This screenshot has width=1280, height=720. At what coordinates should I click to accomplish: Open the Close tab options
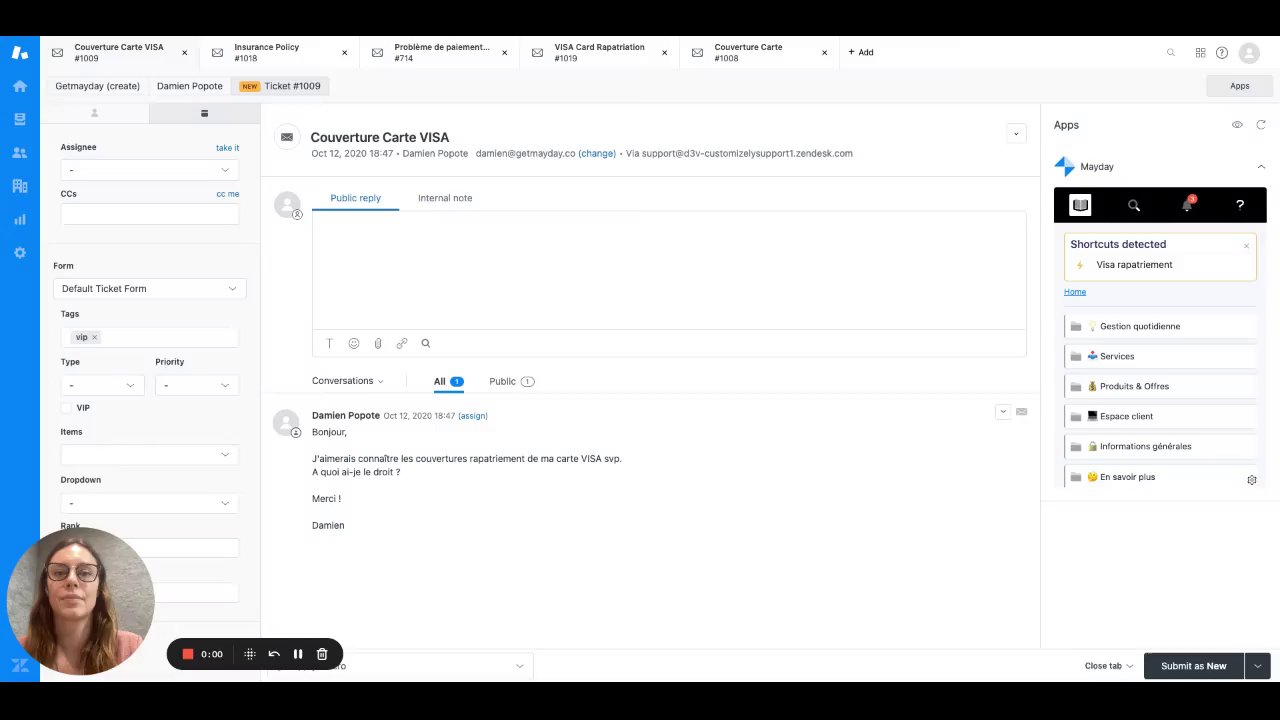pyautogui.click(x=1109, y=666)
